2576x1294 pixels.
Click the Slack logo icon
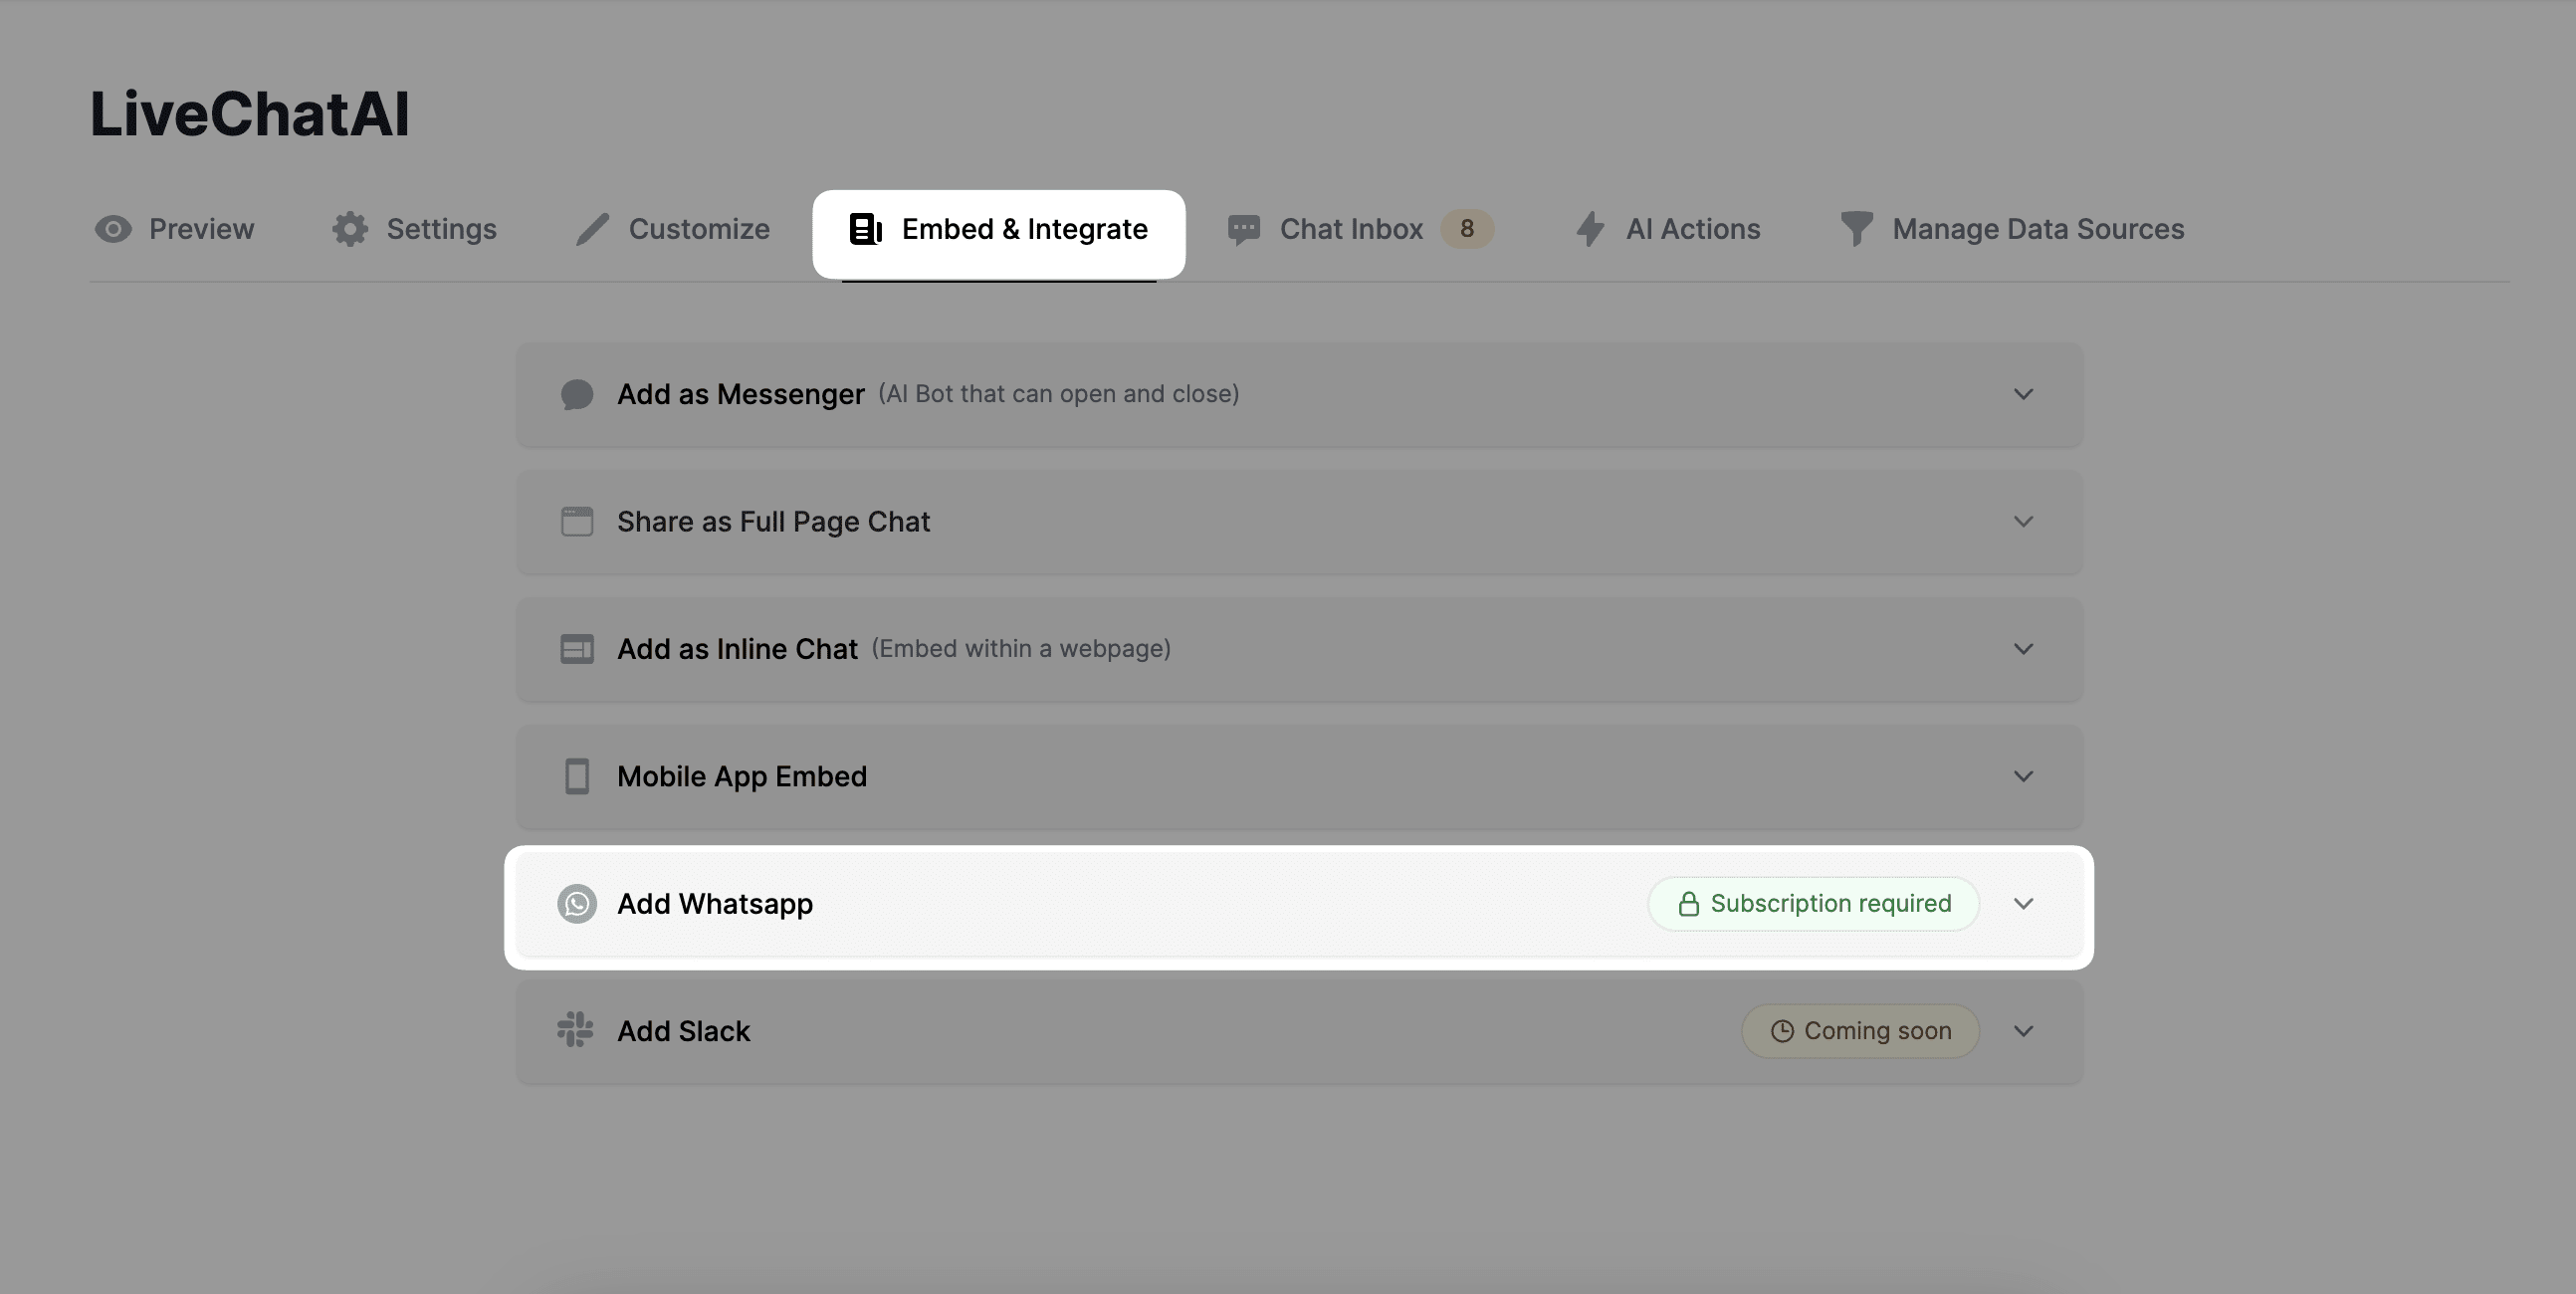point(575,1031)
